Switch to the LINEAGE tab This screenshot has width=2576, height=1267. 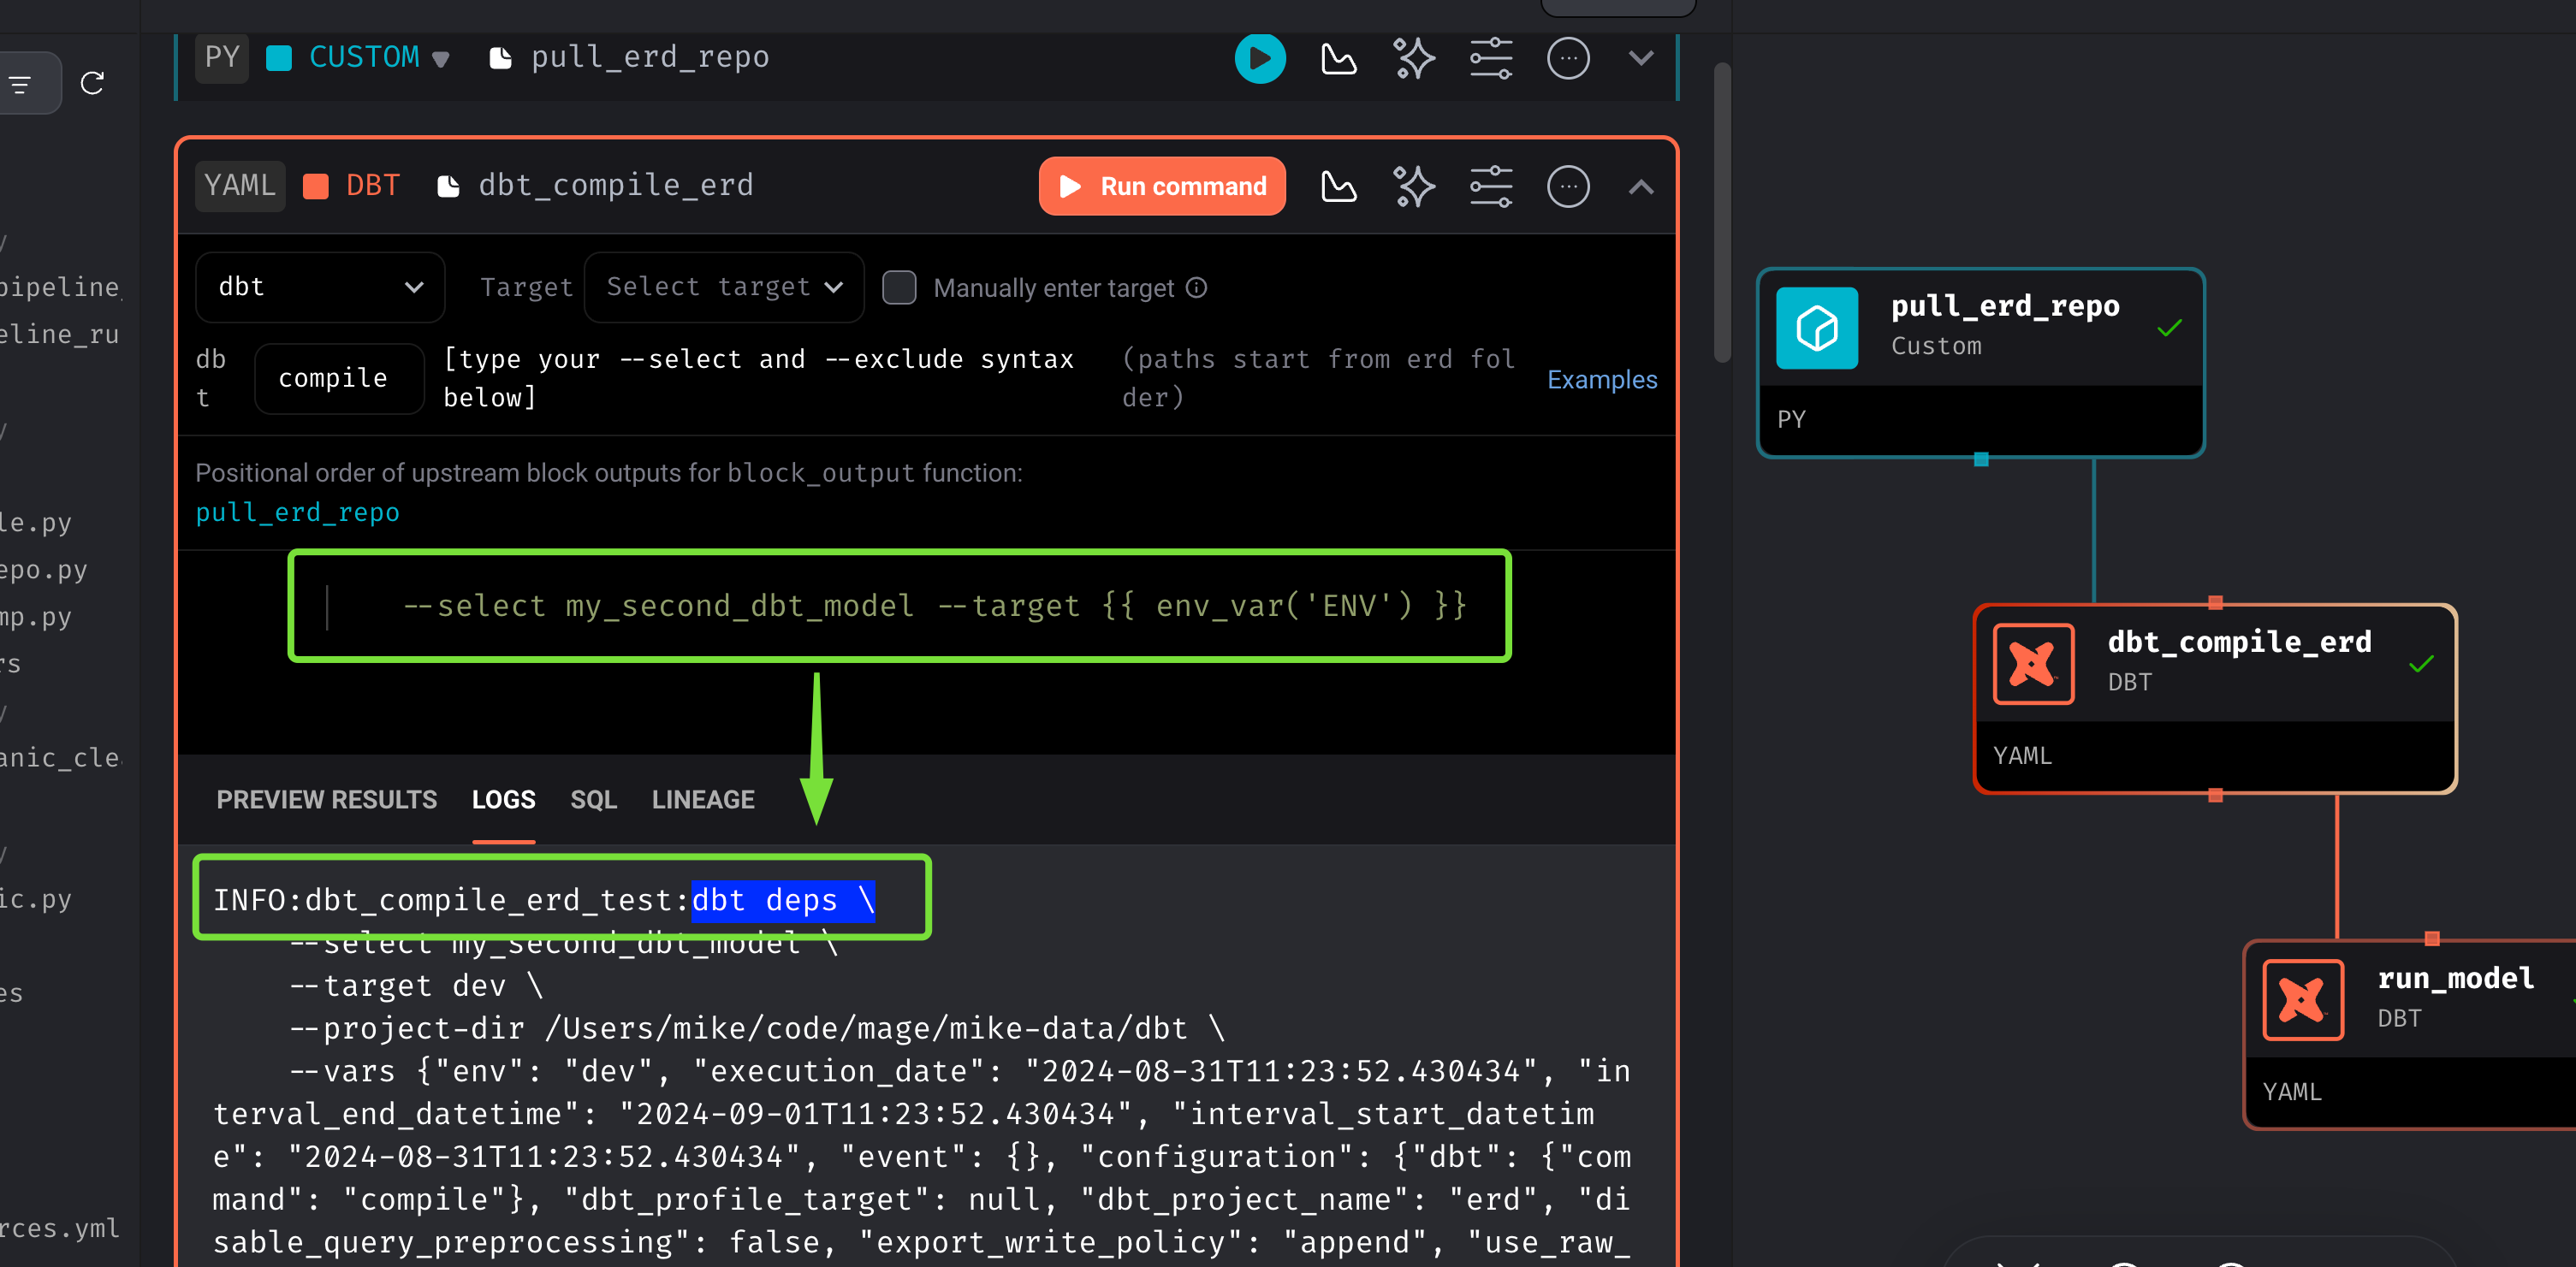(703, 800)
